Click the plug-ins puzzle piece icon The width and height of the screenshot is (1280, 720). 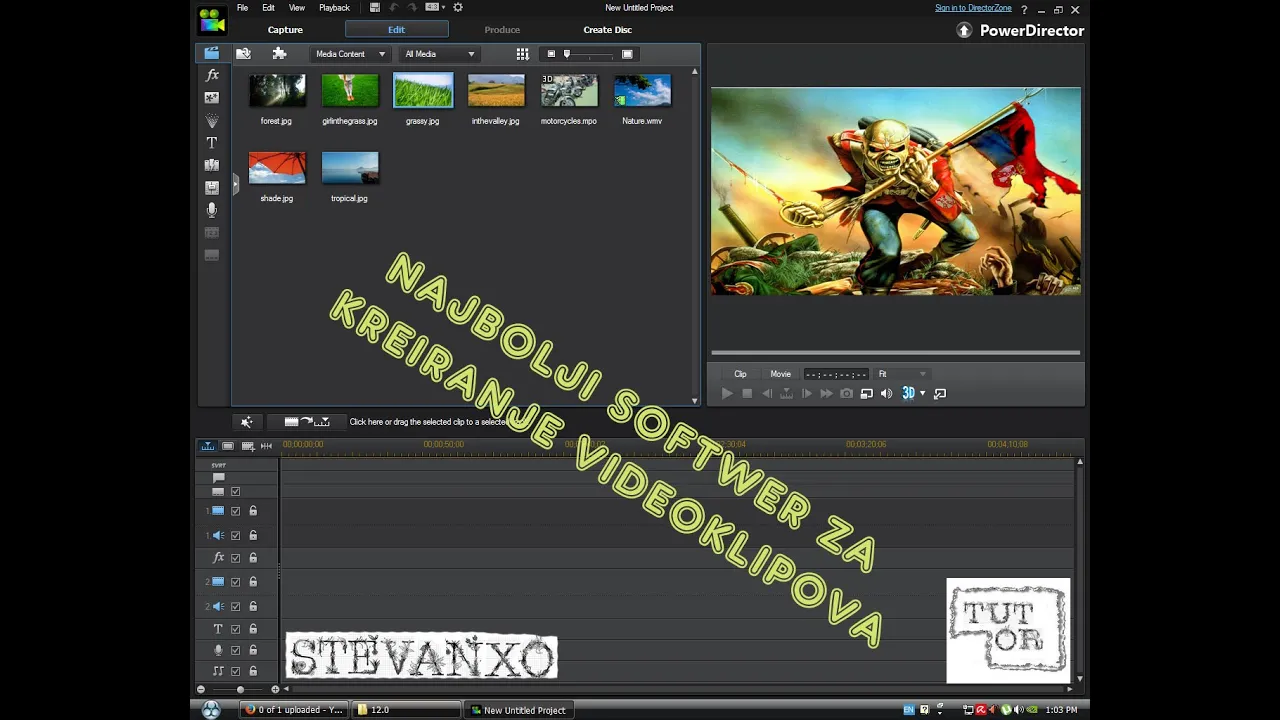coord(279,53)
